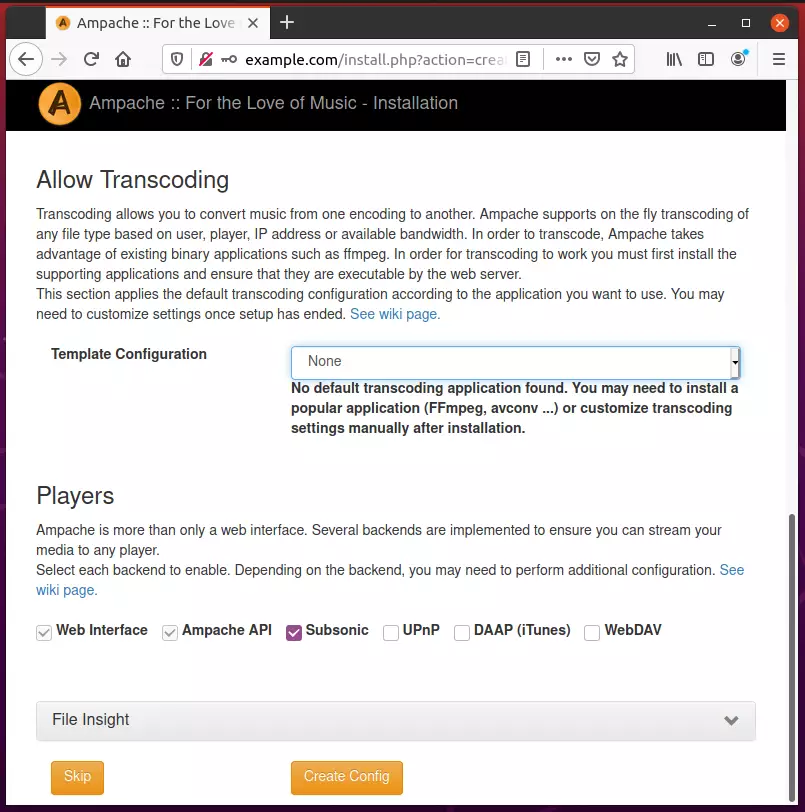This screenshot has height=812, width=805.
Task: Click the no transcoding application warning
Action: (514, 408)
